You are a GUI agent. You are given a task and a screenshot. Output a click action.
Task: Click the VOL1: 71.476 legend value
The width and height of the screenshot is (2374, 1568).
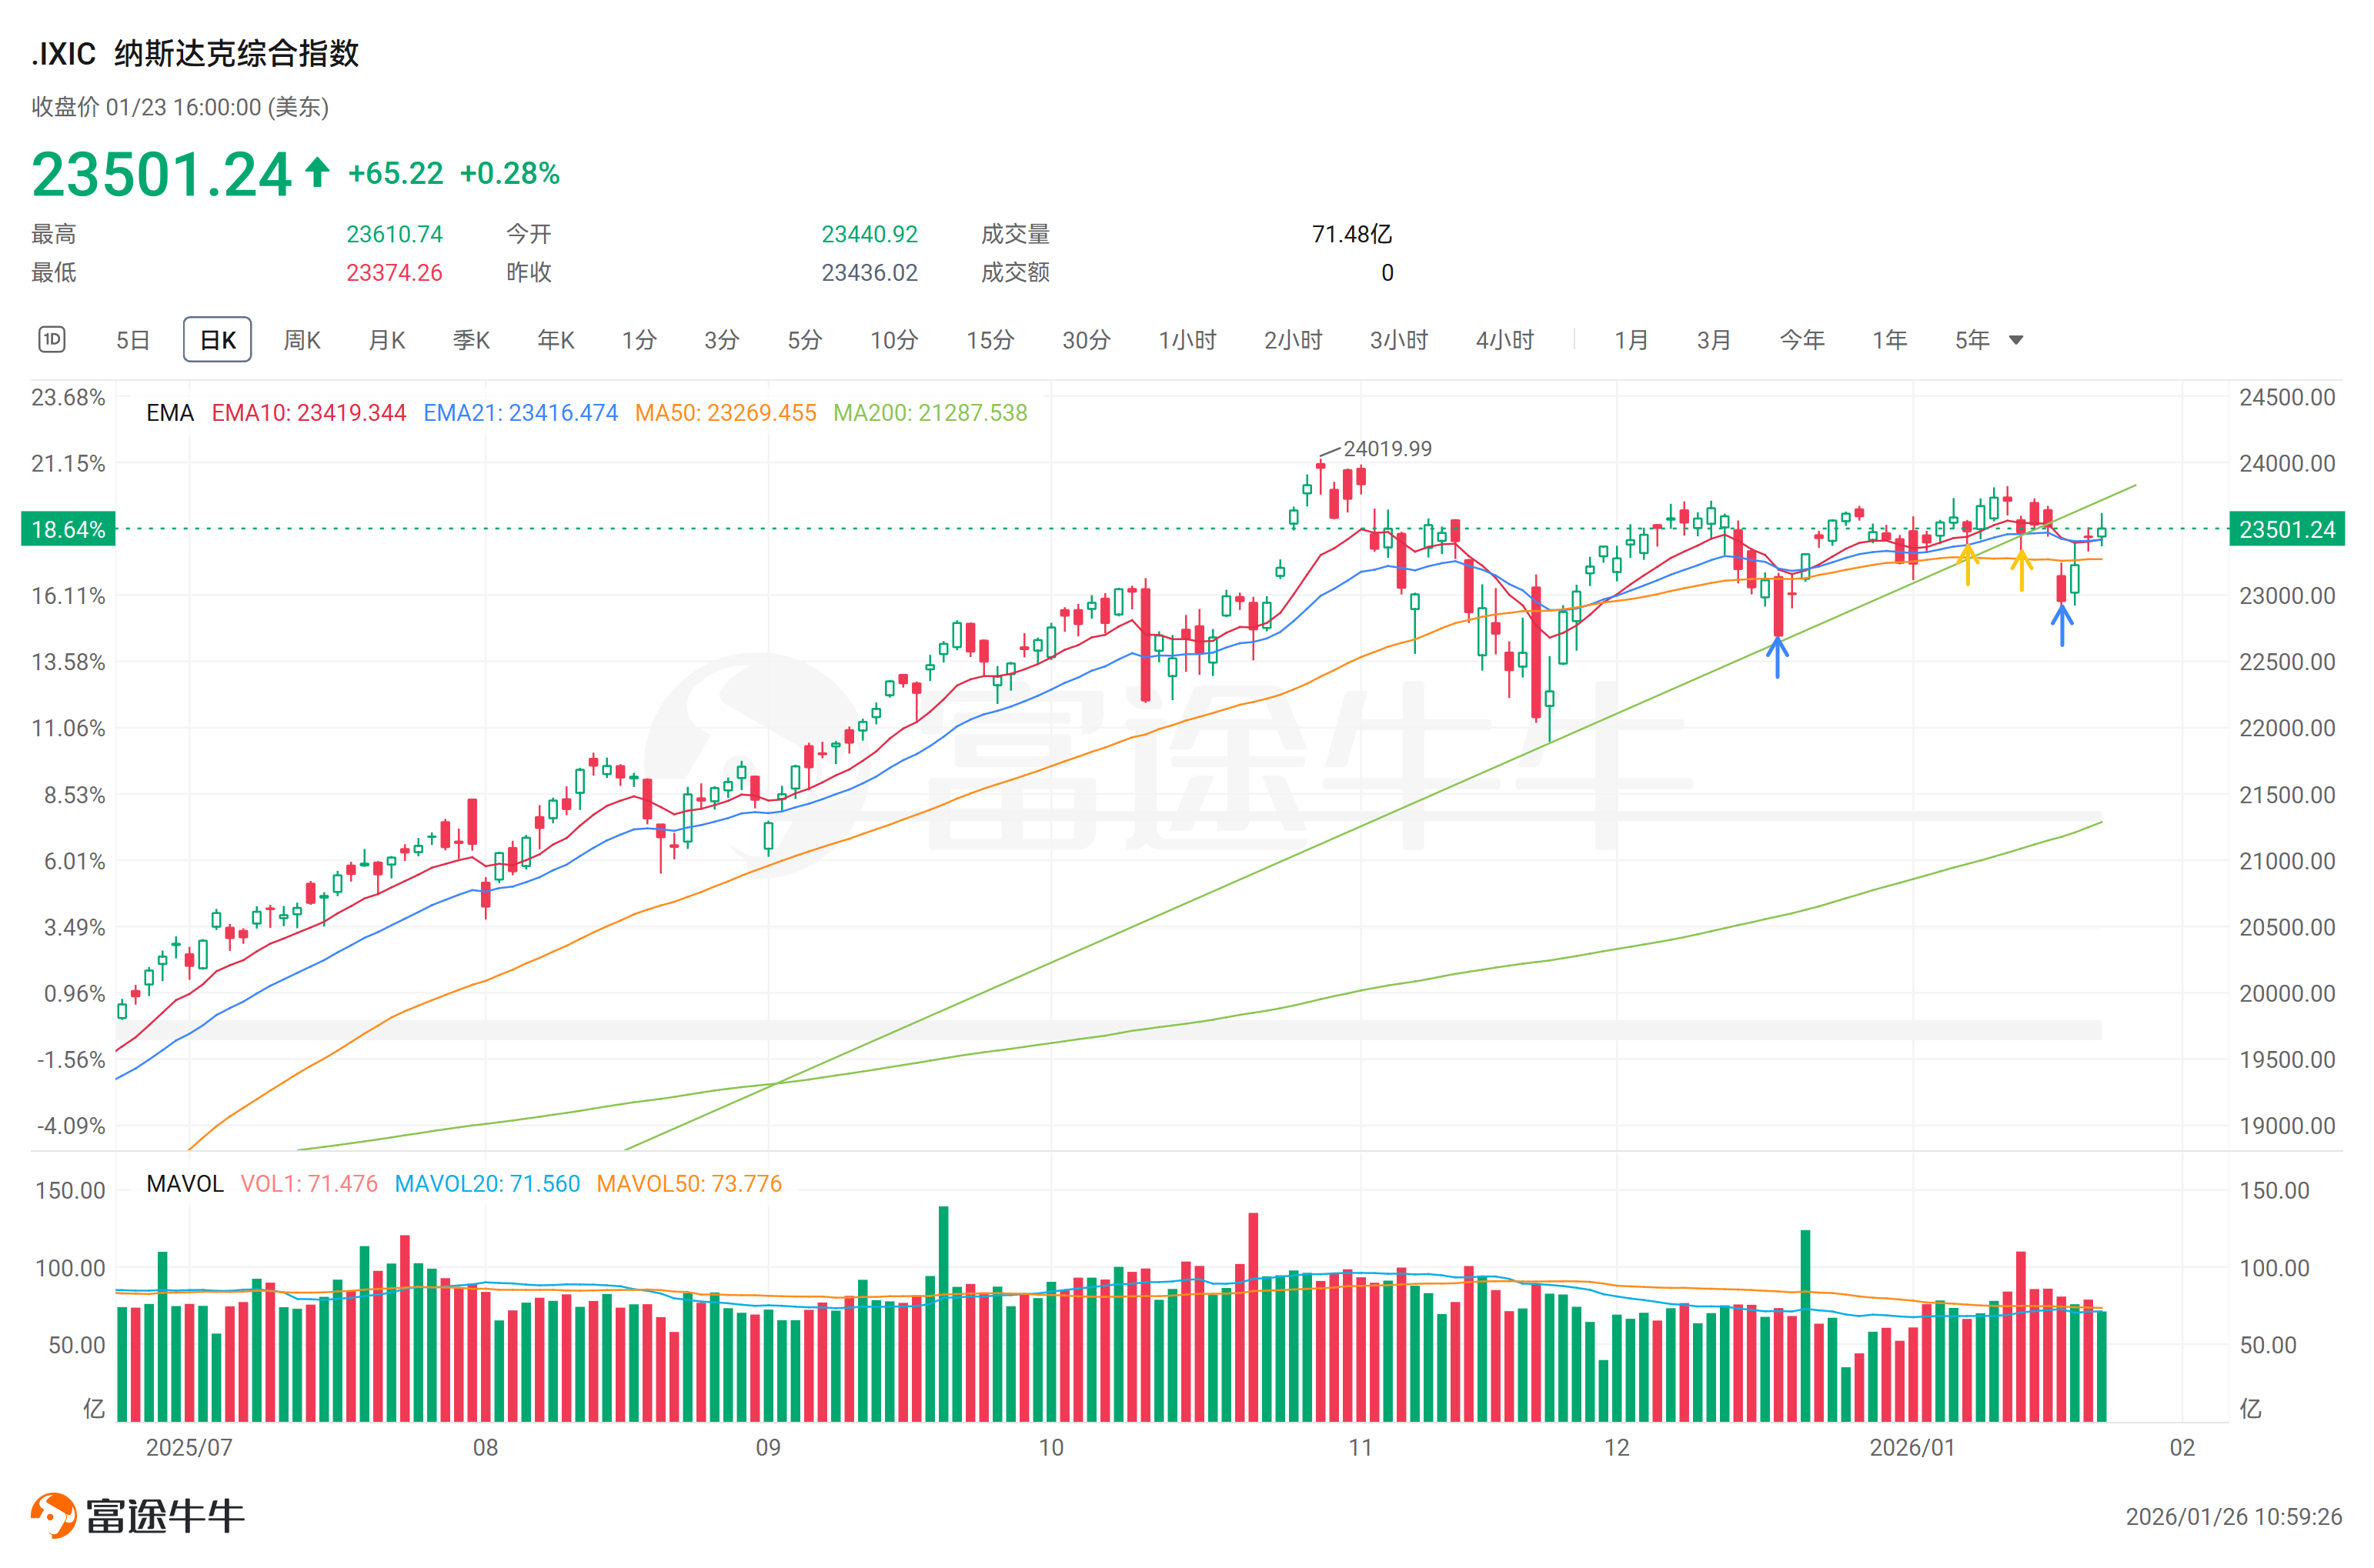[309, 1184]
